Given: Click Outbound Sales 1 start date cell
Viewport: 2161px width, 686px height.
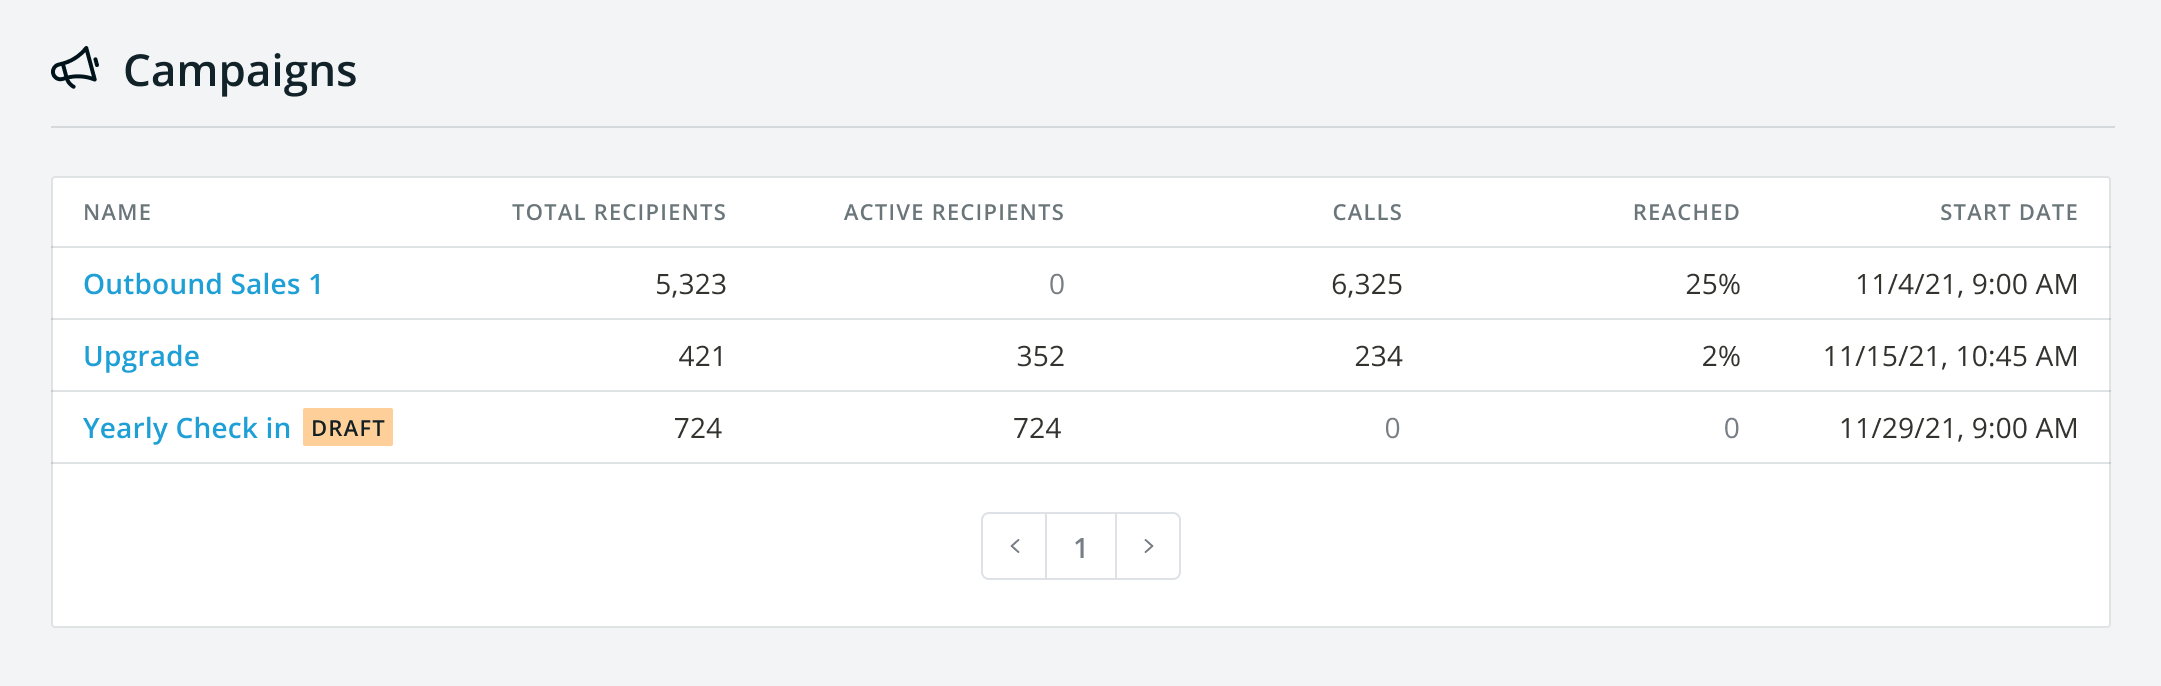Looking at the screenshot, I should 1966,284.
